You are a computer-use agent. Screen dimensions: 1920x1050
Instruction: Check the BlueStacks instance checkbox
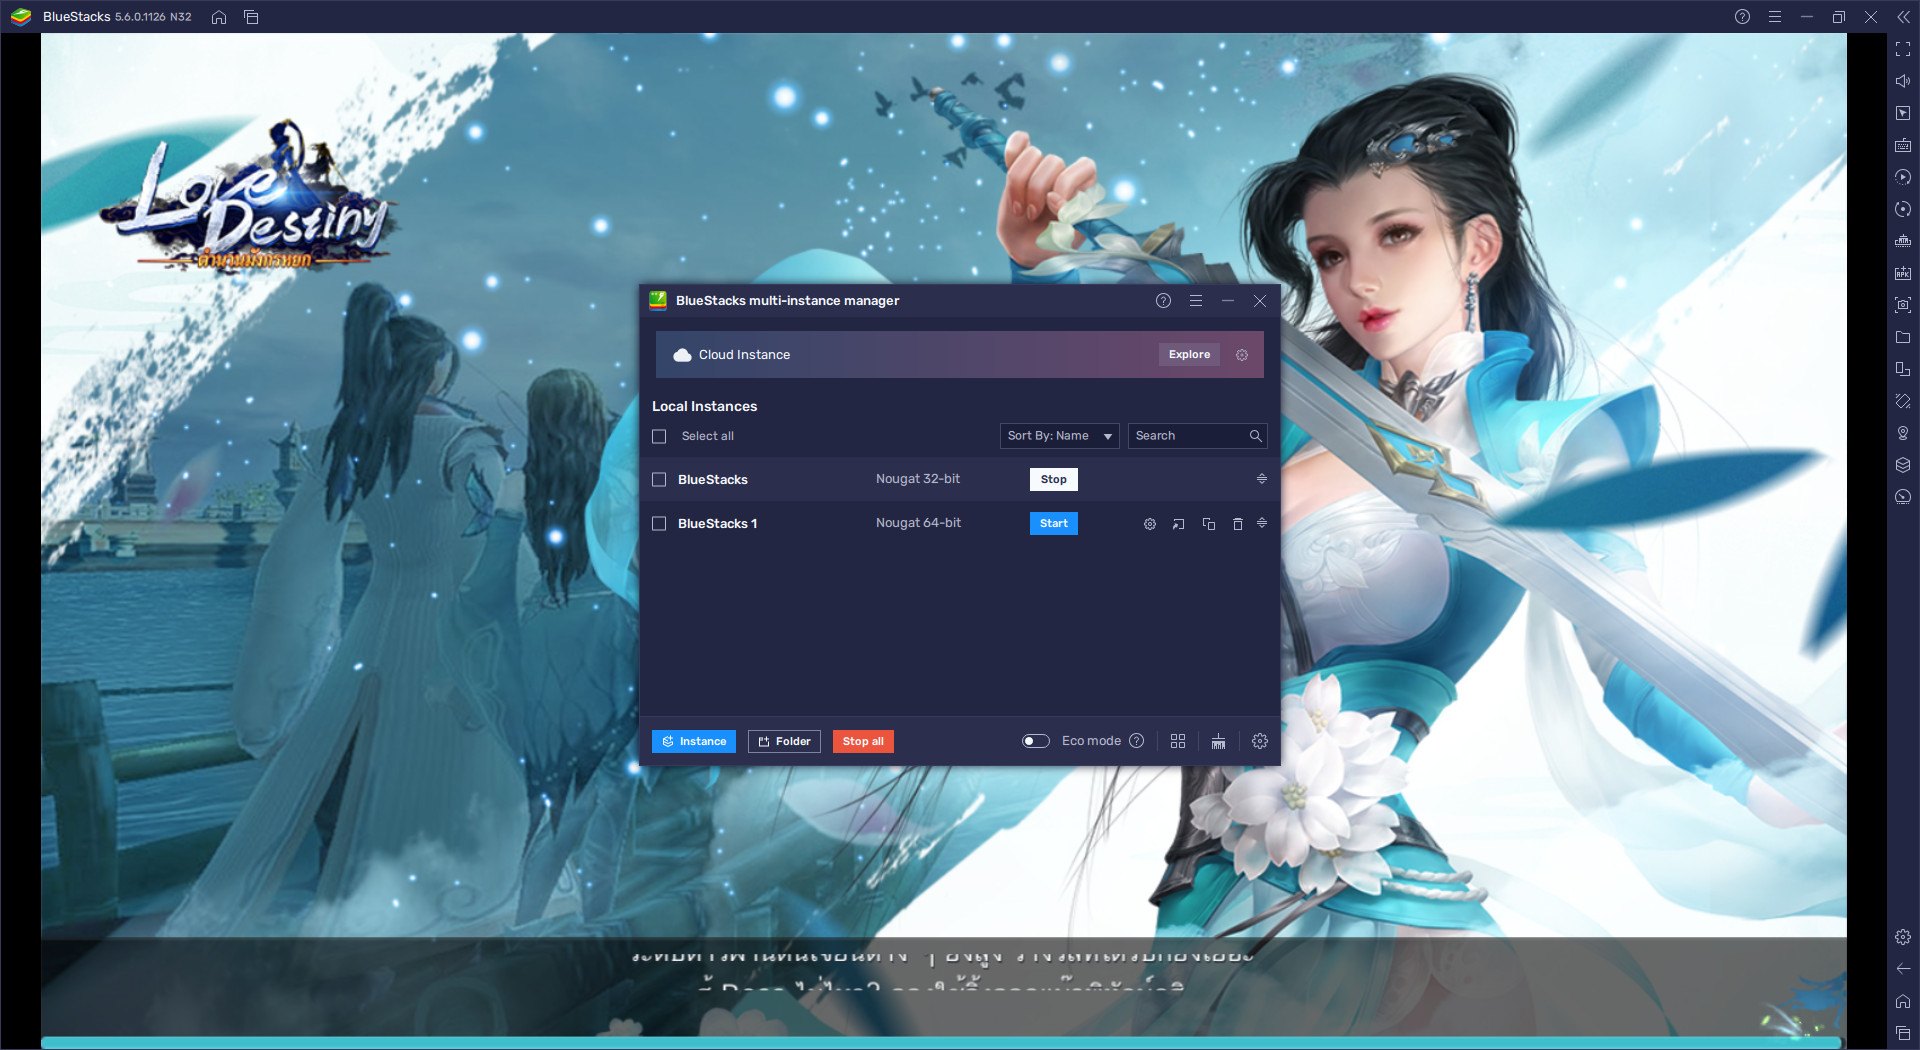[x=659, y=480]
